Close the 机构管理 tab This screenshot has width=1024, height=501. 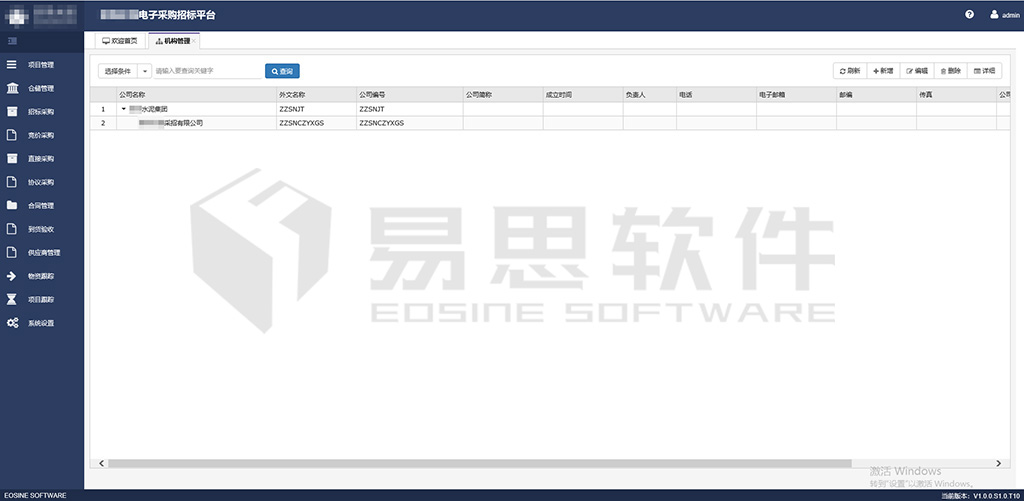coord(196,41)
